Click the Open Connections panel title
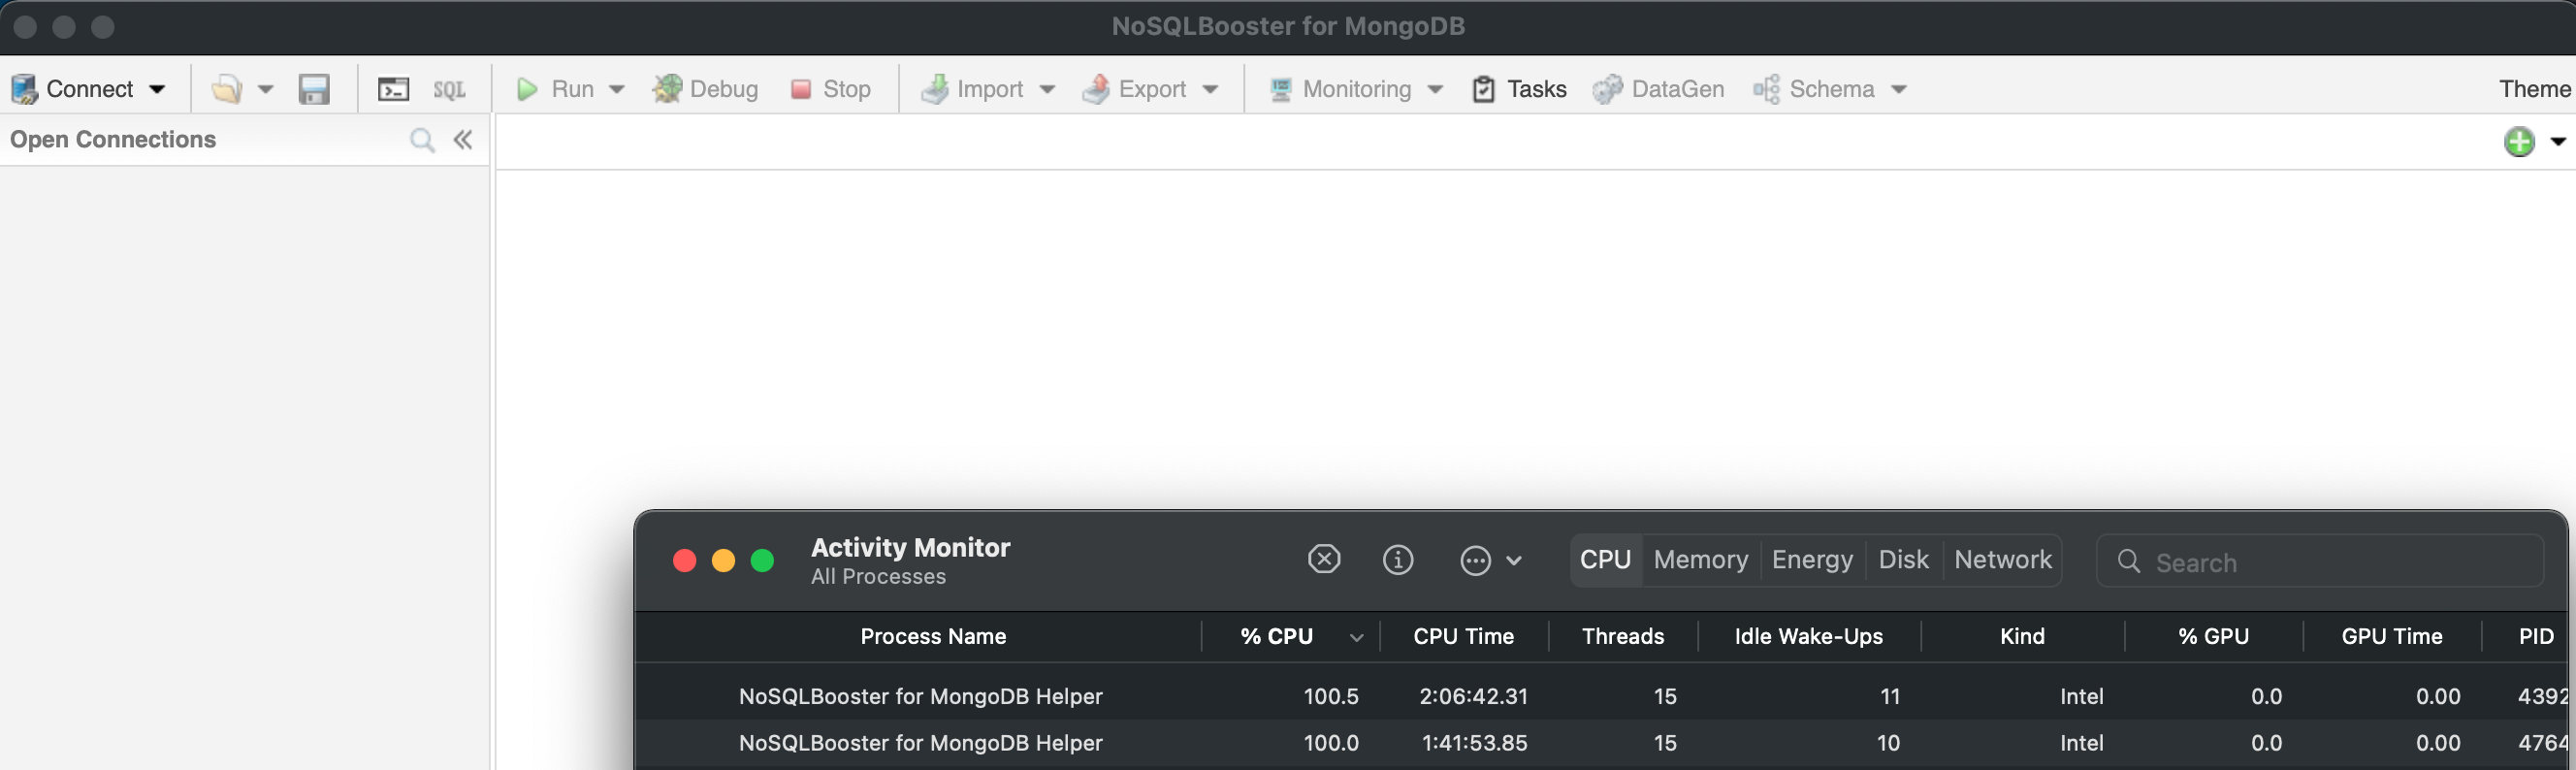This screenshot has width=2576, height=770. pos(113,140)
